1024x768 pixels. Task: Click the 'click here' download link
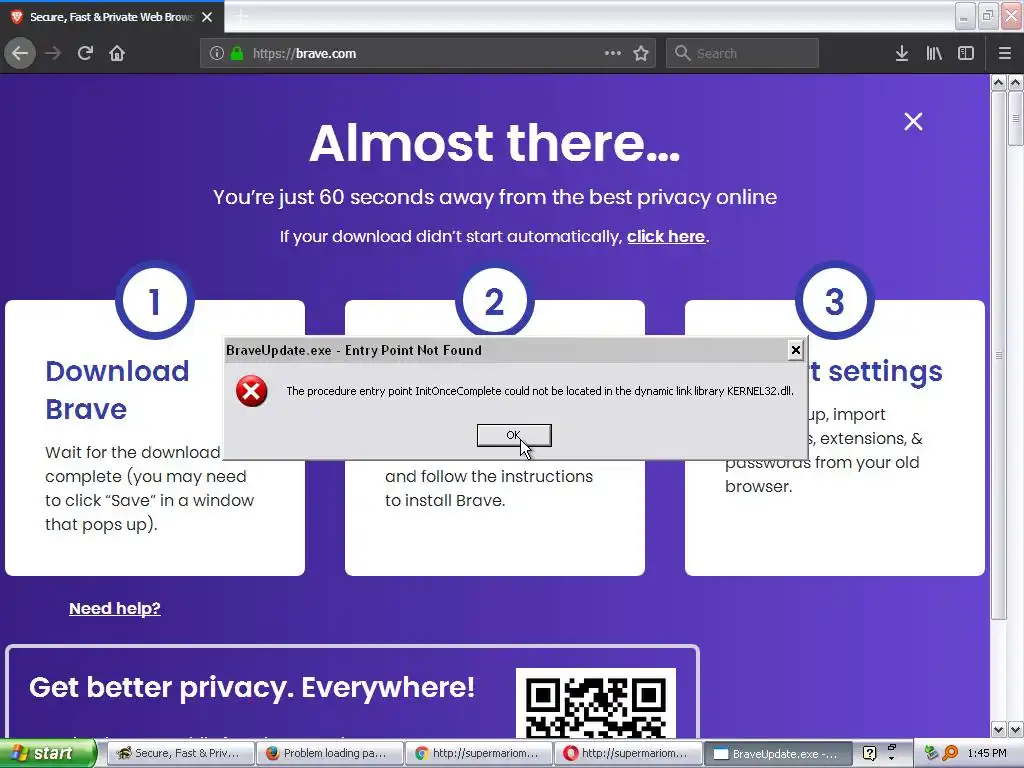click(x=666, y=236)
